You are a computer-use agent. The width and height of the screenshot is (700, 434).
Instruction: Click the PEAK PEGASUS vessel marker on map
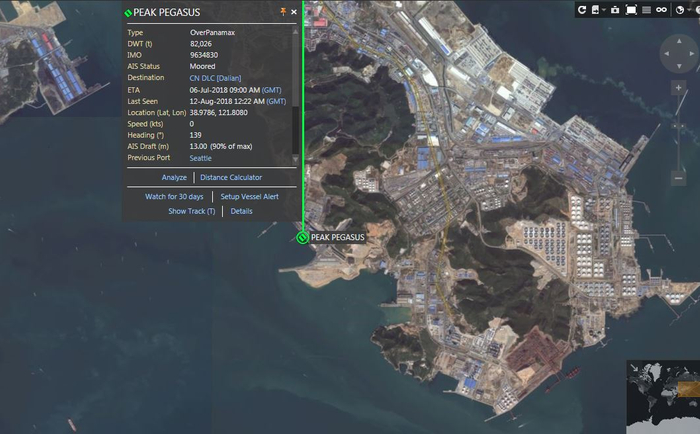[303, 237]
